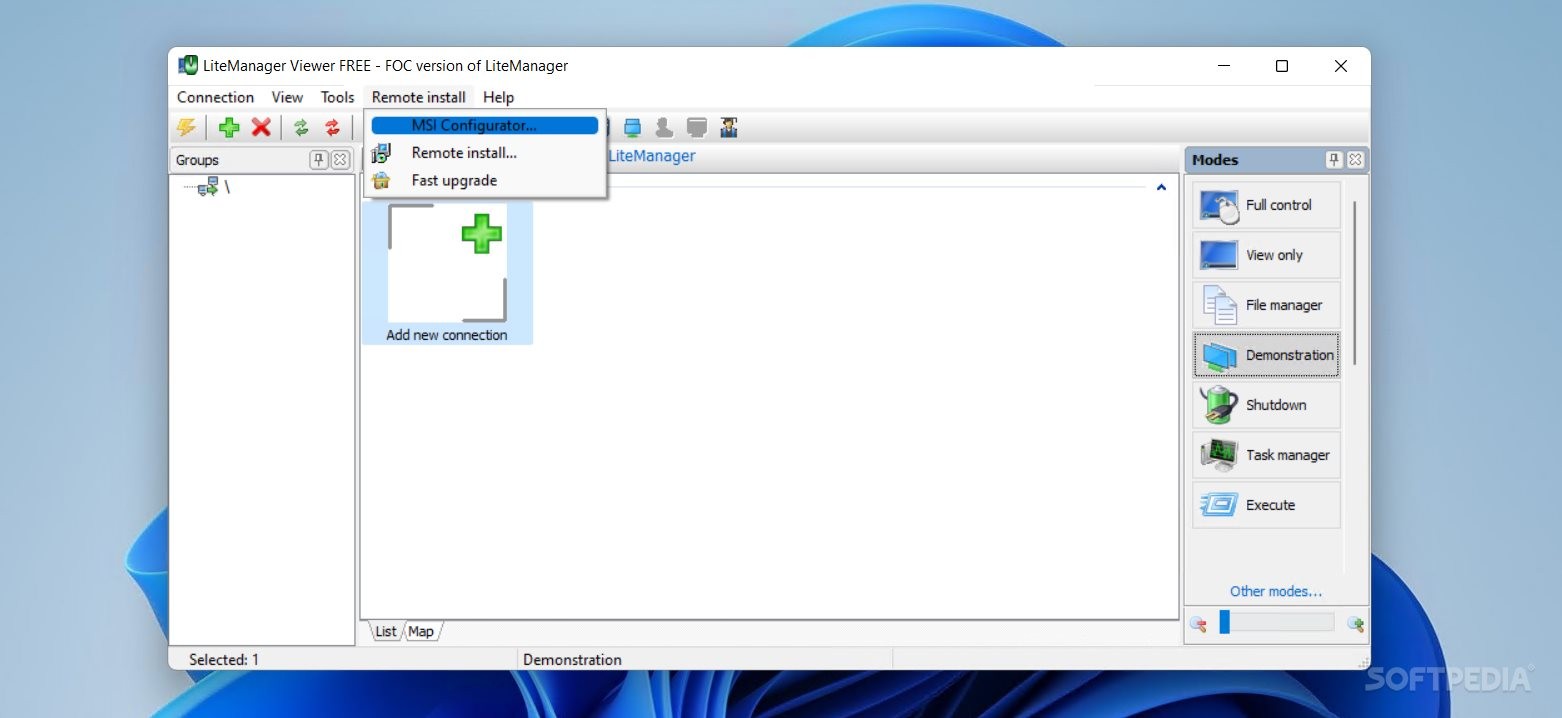Viewport: 1562px width, 718px height.
Task: Click the lightning bolt connect icon
Action: [186, 127]
